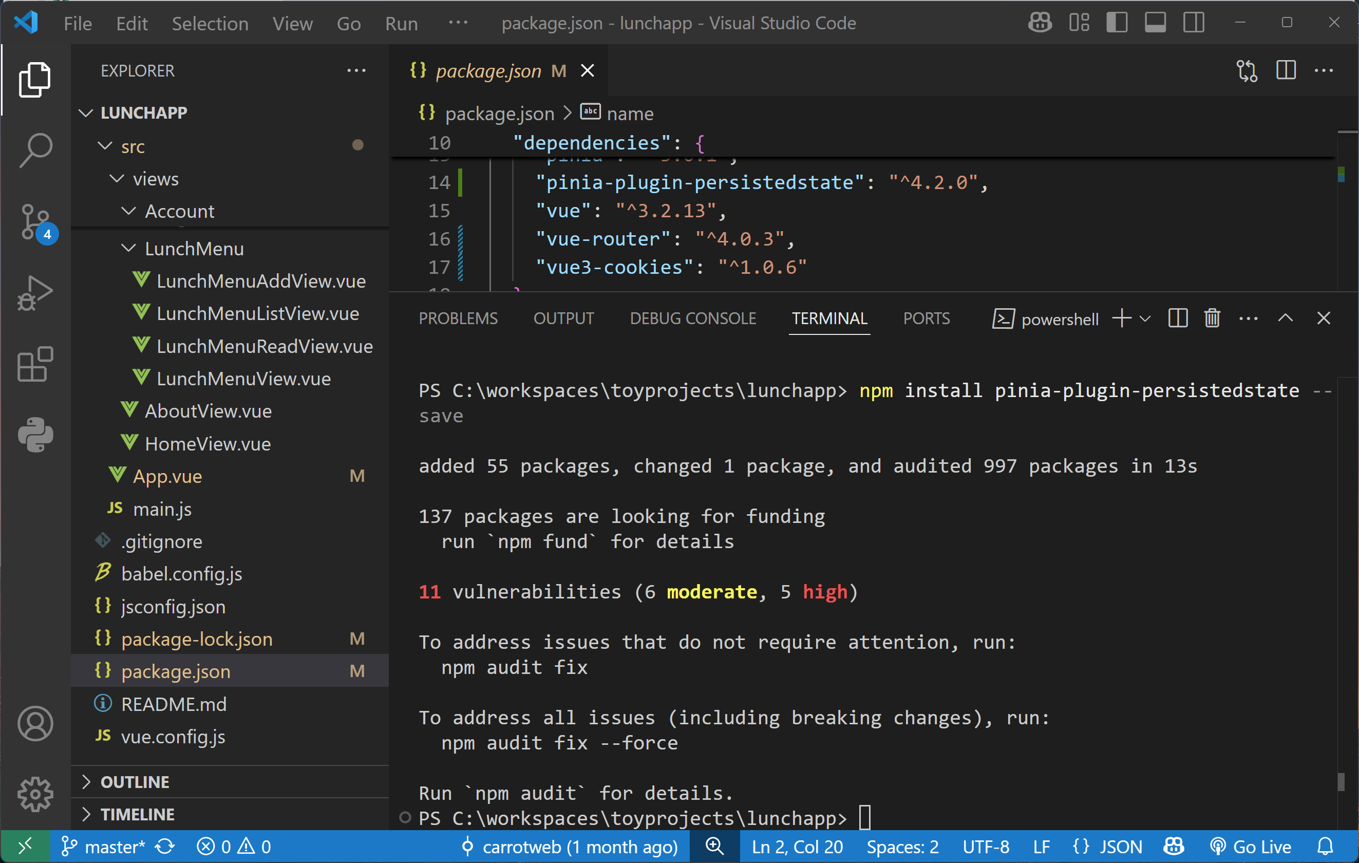Split the terminal
The height and width of the screenshot is (863, 1359).
pos(1178,319)
